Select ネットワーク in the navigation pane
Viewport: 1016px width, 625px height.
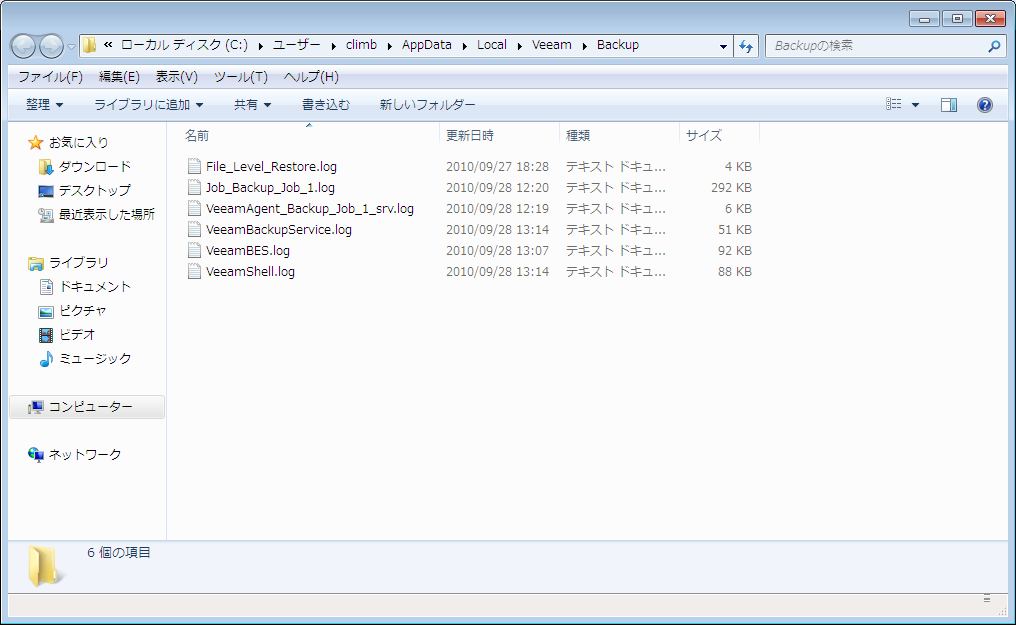coord(85,455)
